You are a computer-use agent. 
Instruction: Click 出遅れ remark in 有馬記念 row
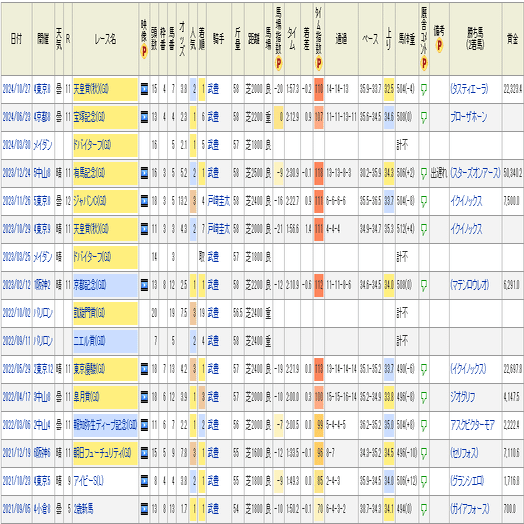(439, 173)
